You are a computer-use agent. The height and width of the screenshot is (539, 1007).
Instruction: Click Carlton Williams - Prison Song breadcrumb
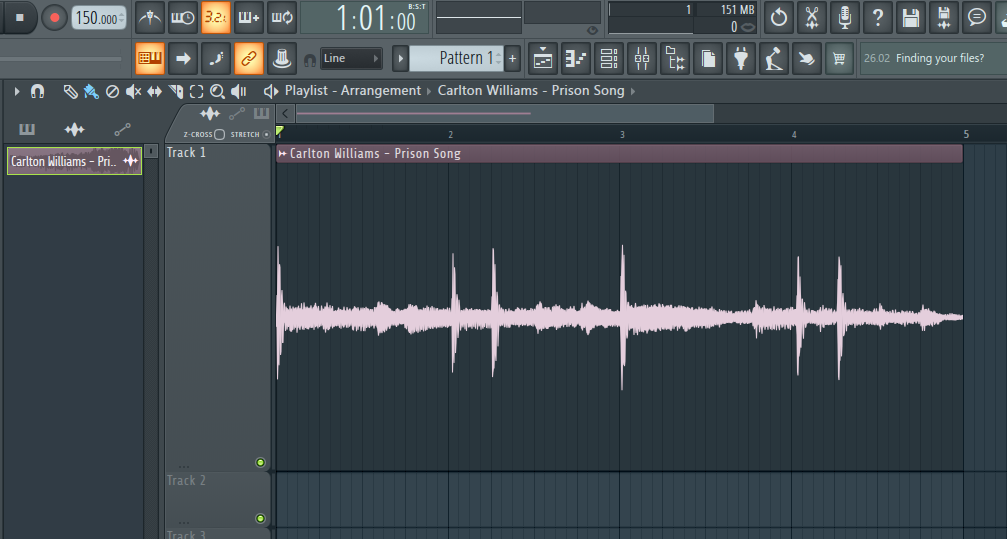click(x=531, y=91)
